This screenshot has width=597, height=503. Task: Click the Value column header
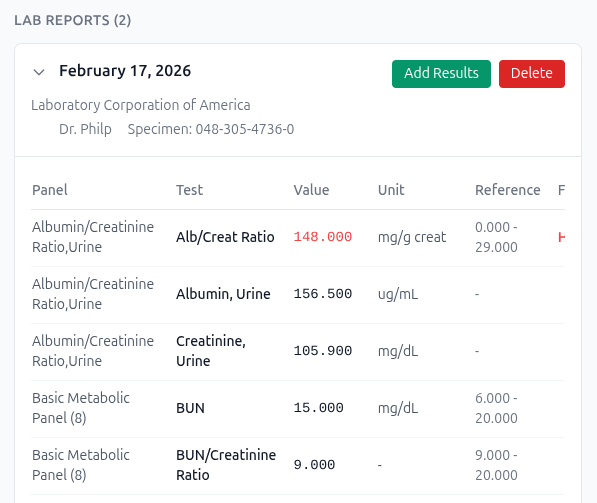[x=311, y=190]
